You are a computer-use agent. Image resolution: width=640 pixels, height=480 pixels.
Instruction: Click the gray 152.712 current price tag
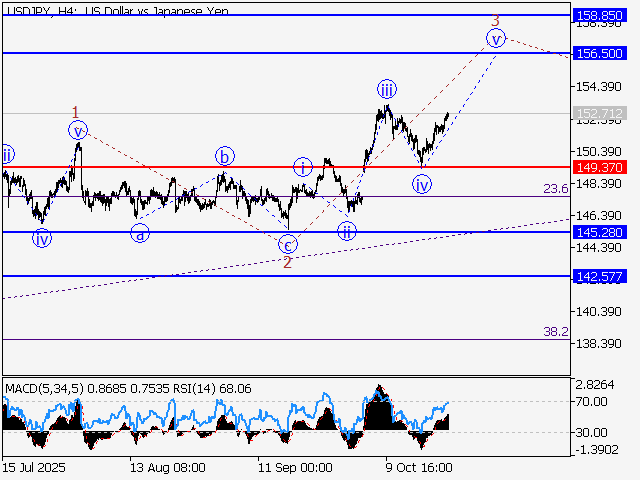click(599, 113)
